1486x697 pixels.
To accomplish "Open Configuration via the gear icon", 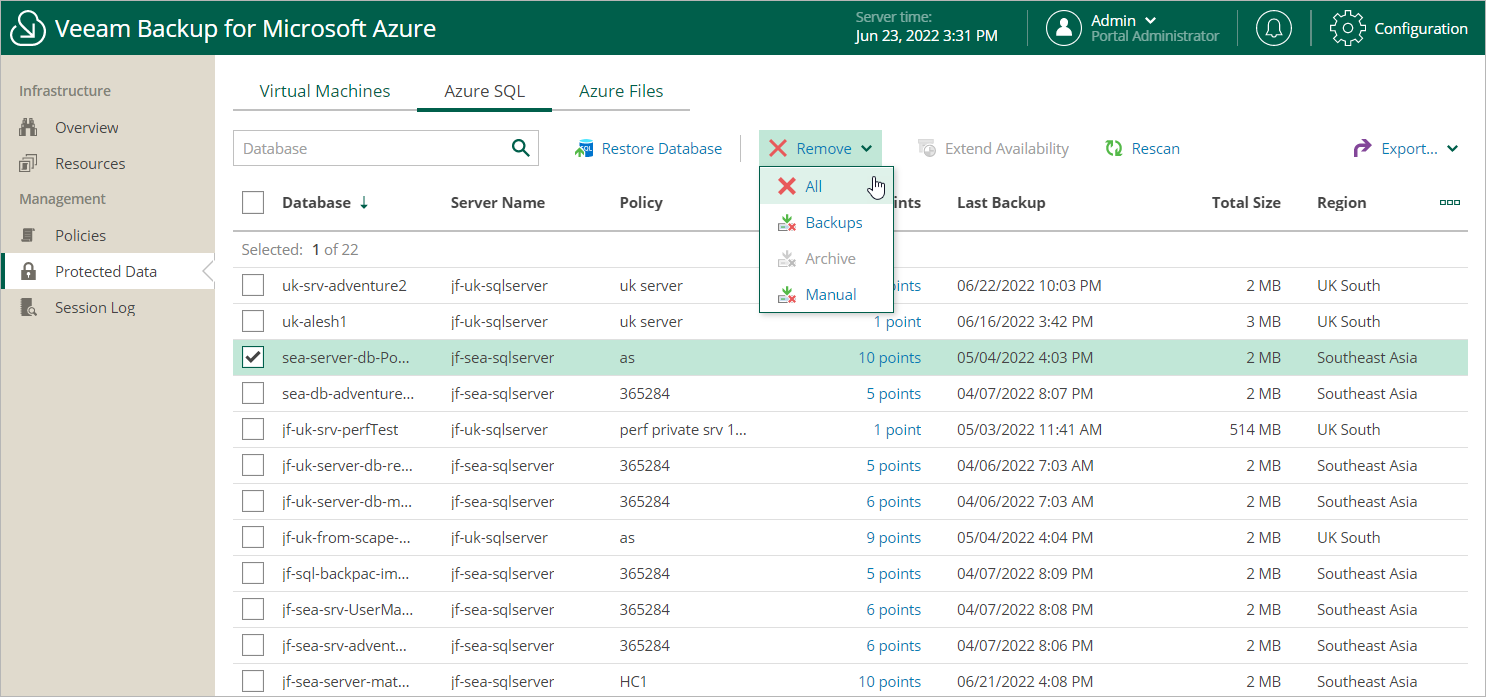I will pyautogui.click(x=1347, y=28).
